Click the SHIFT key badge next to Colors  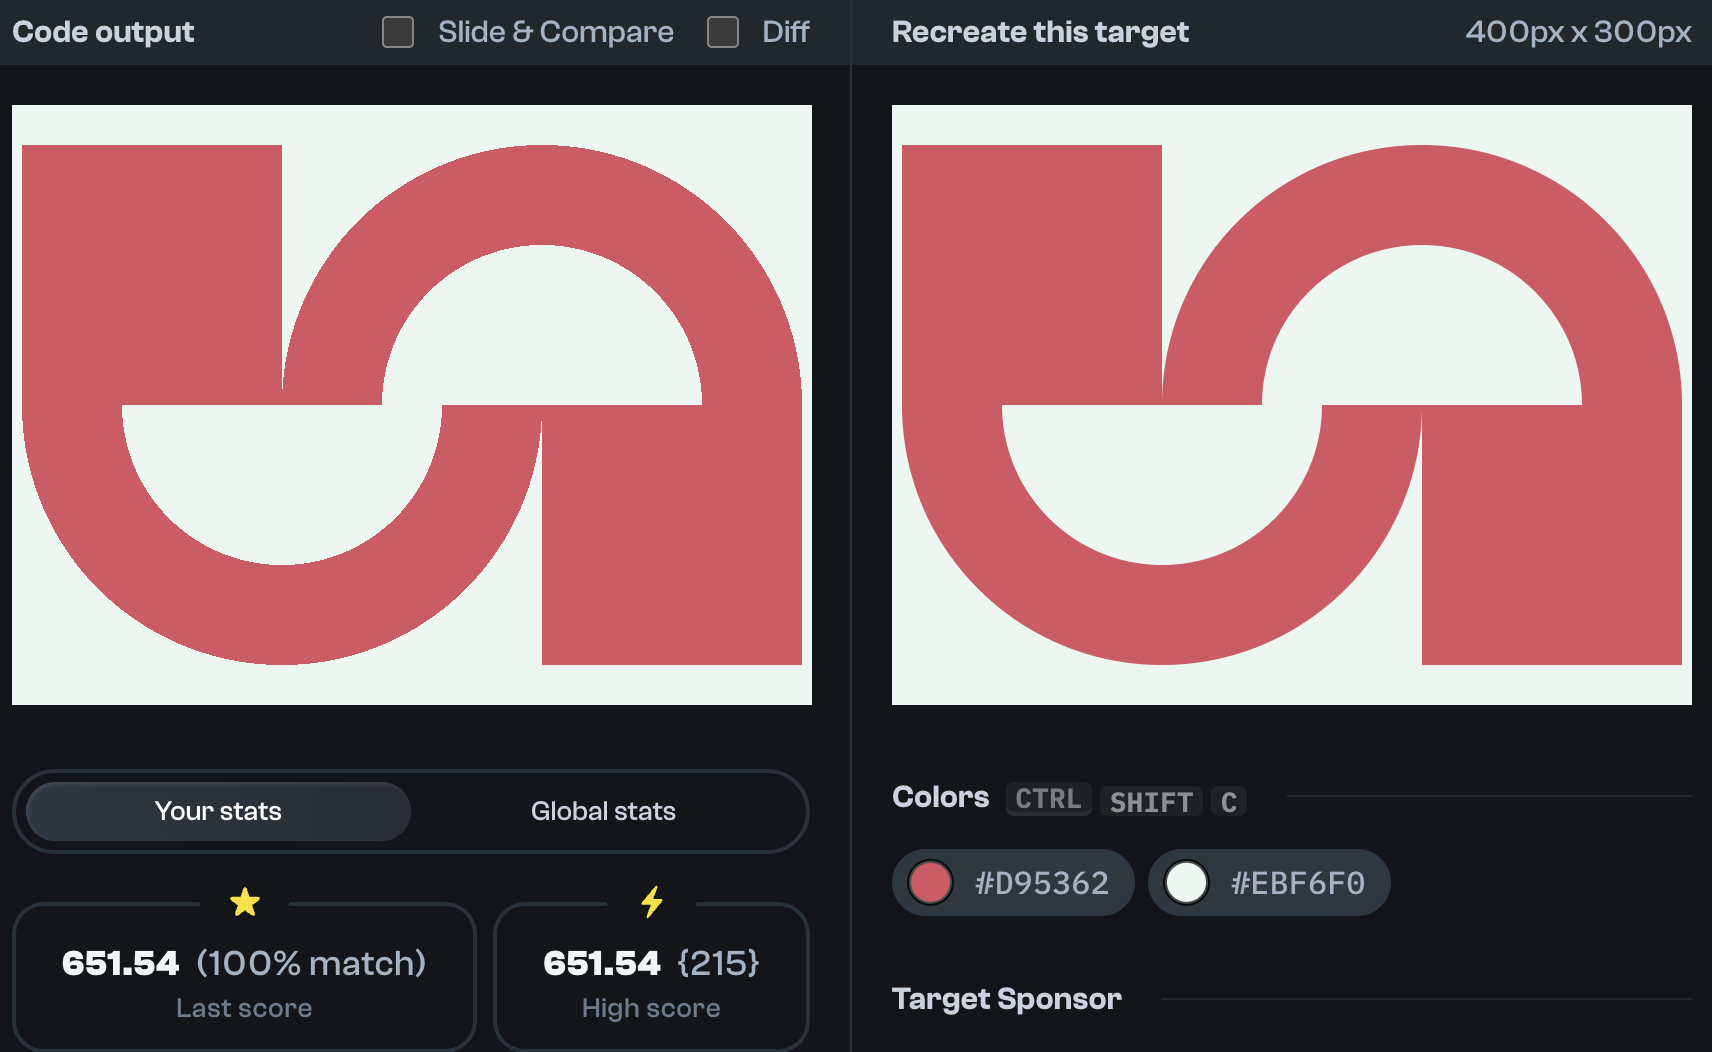(x=1151, y=801)
